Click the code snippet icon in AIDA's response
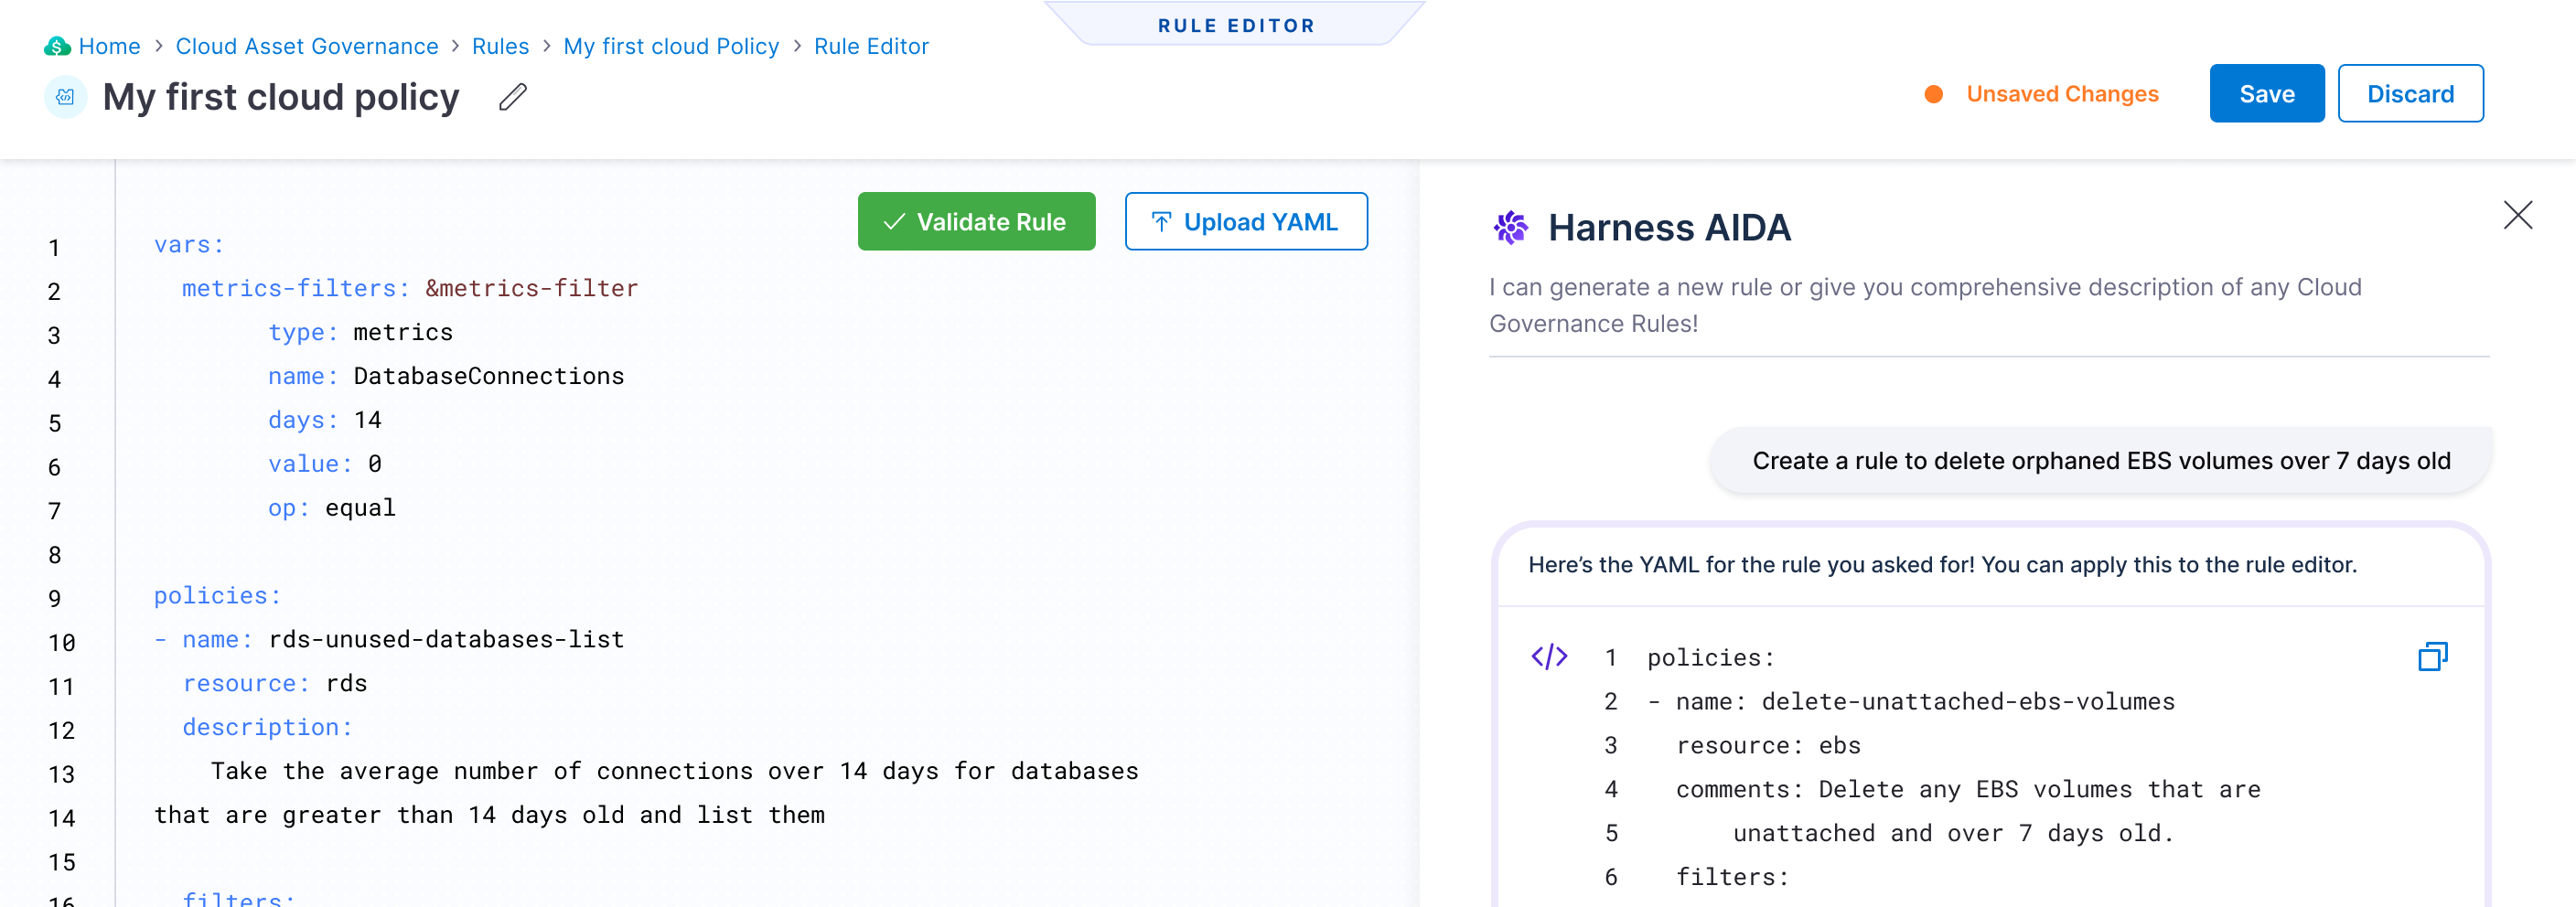The height and width of the screenshot is (907, 2576). [1549, 657]
